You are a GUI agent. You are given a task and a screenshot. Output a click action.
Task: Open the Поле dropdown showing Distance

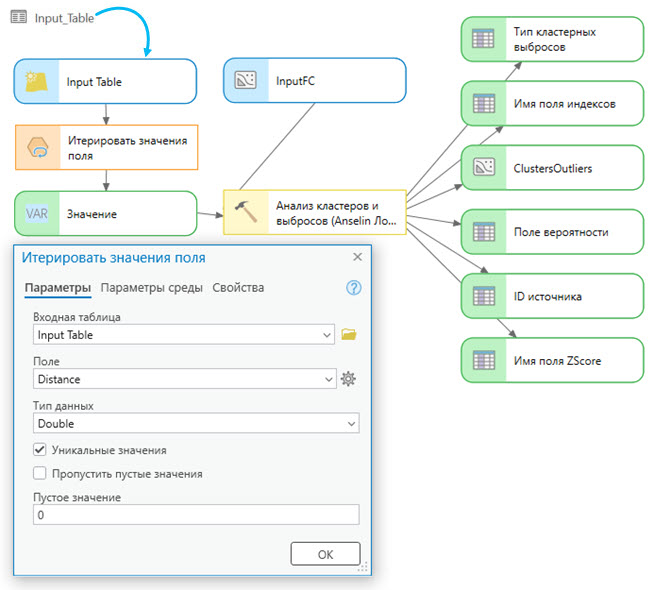click(328, 379)
